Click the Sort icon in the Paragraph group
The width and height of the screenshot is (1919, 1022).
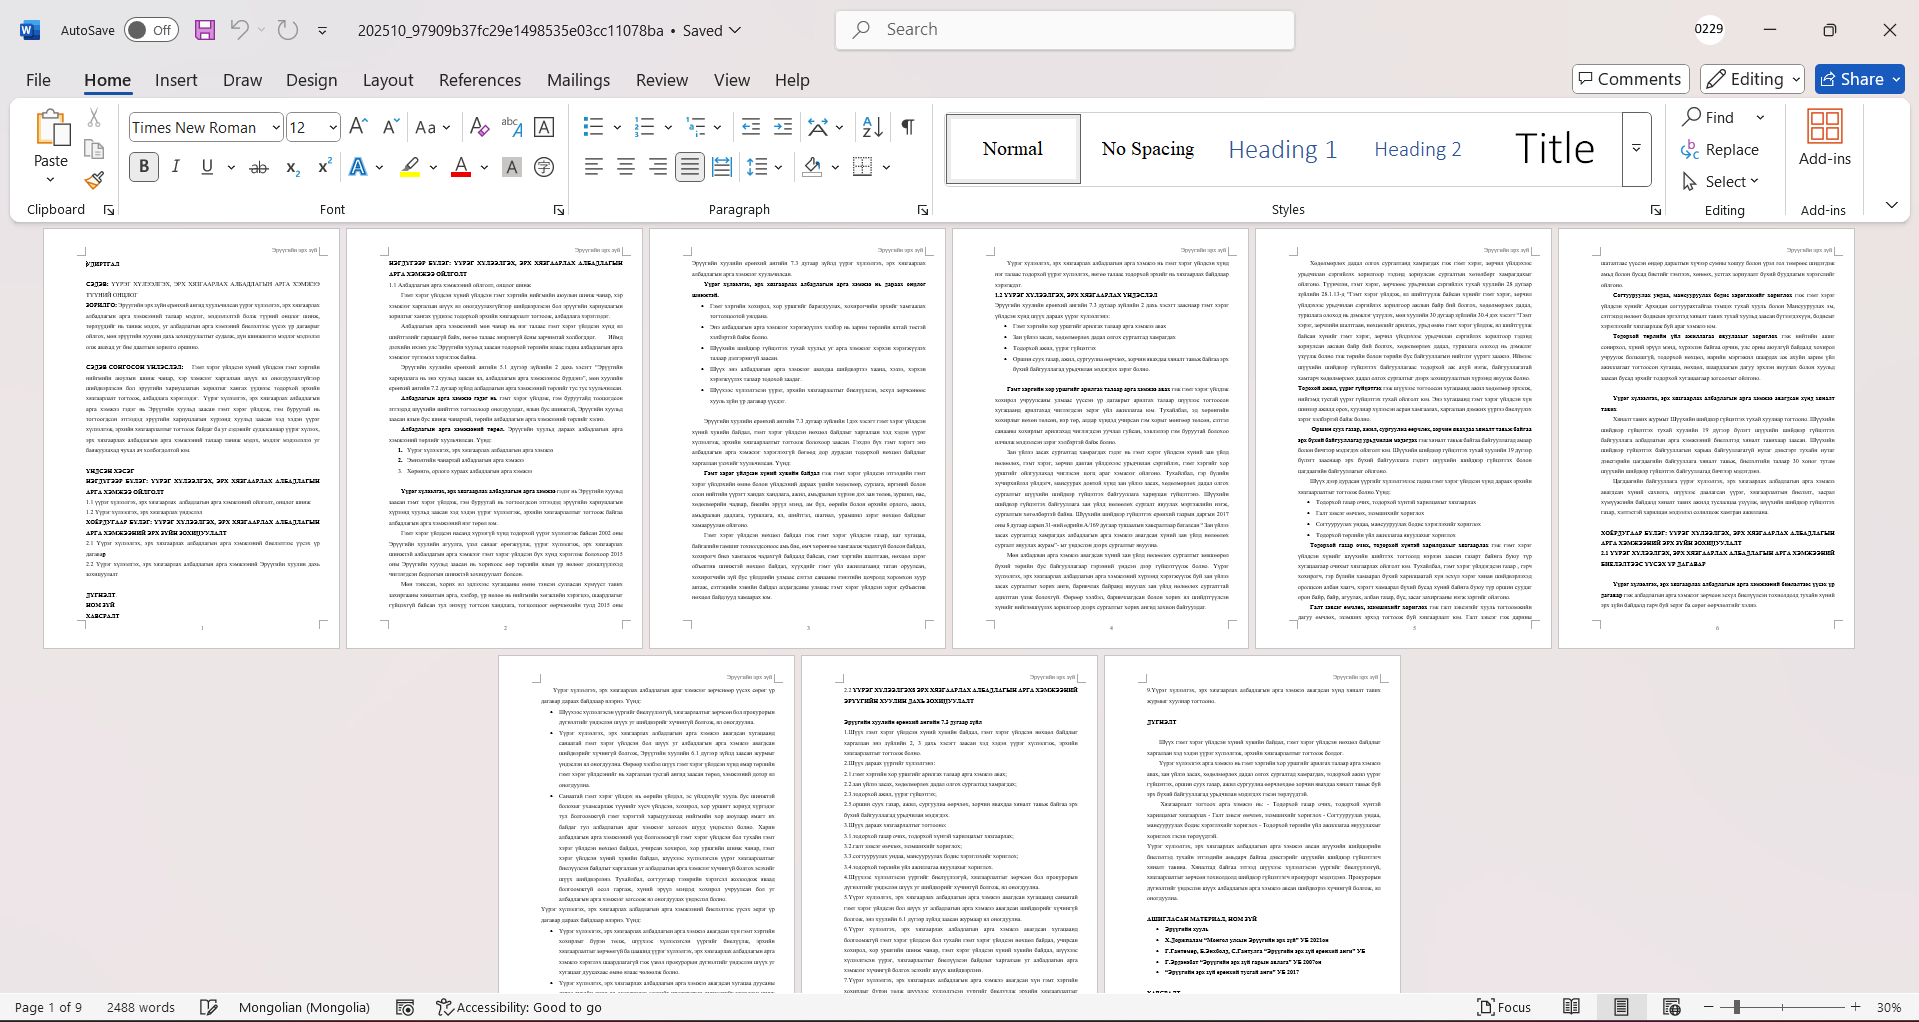click(x=872, y=127)
